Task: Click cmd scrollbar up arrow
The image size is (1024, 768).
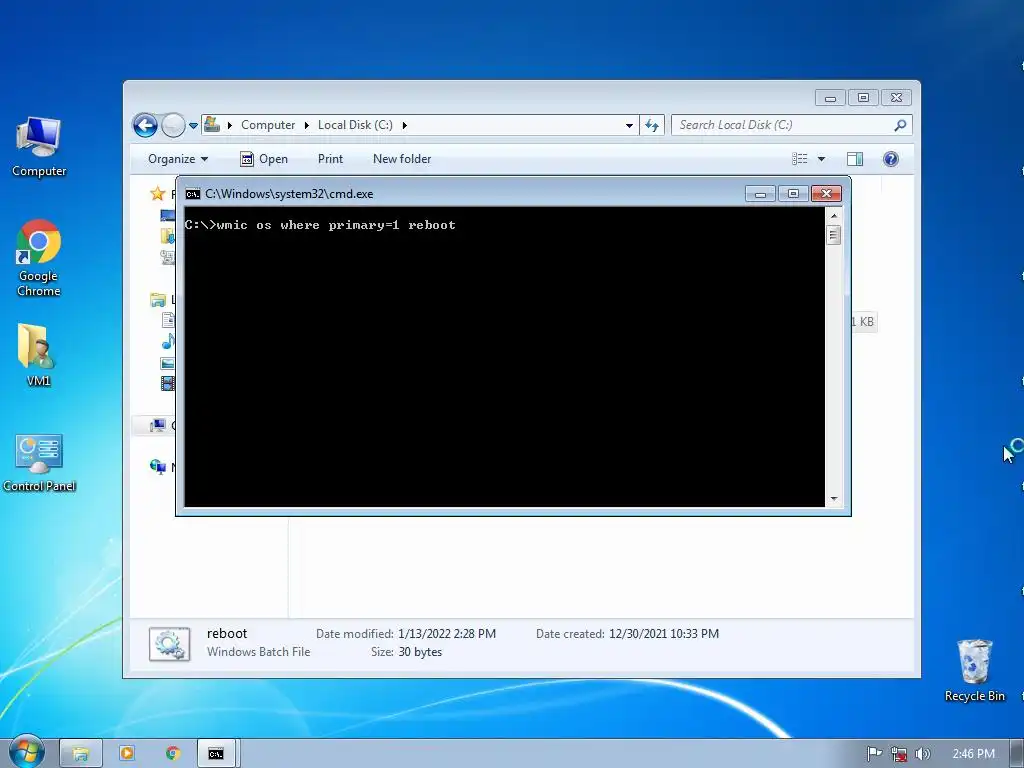Action: pyautogui.click(x=834, y=216)
